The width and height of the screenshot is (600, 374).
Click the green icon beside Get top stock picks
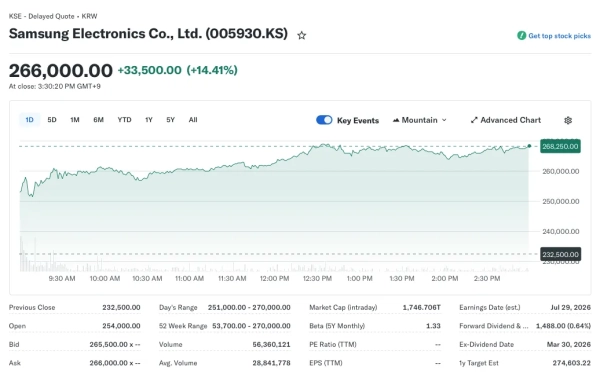coord(521,36)
